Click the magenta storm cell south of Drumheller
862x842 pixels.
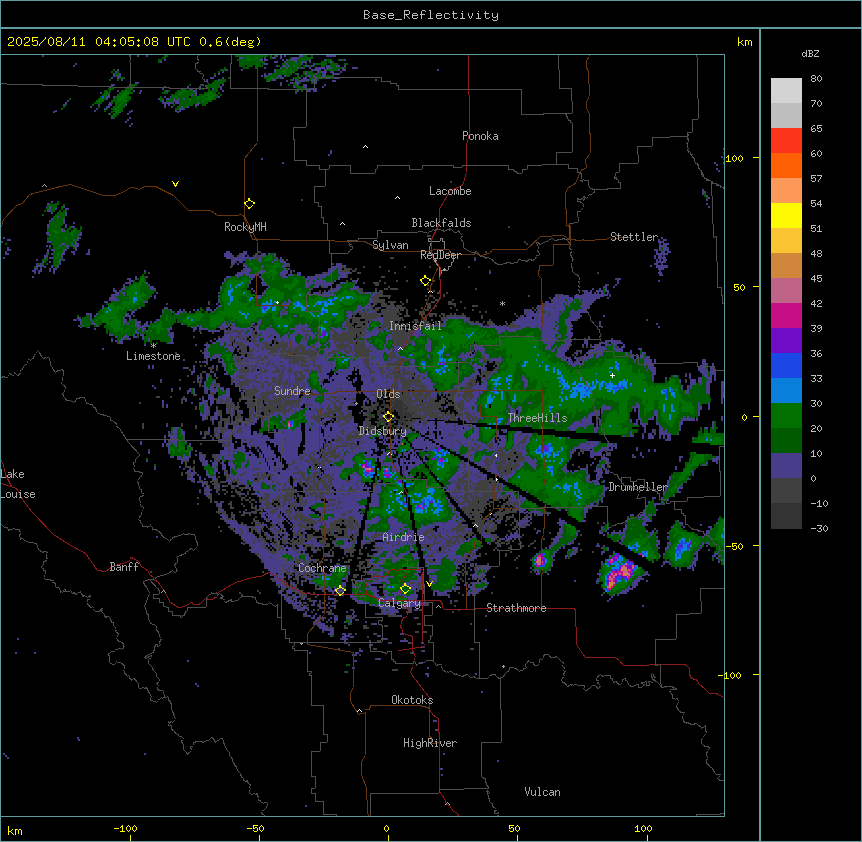pos(620,572)
